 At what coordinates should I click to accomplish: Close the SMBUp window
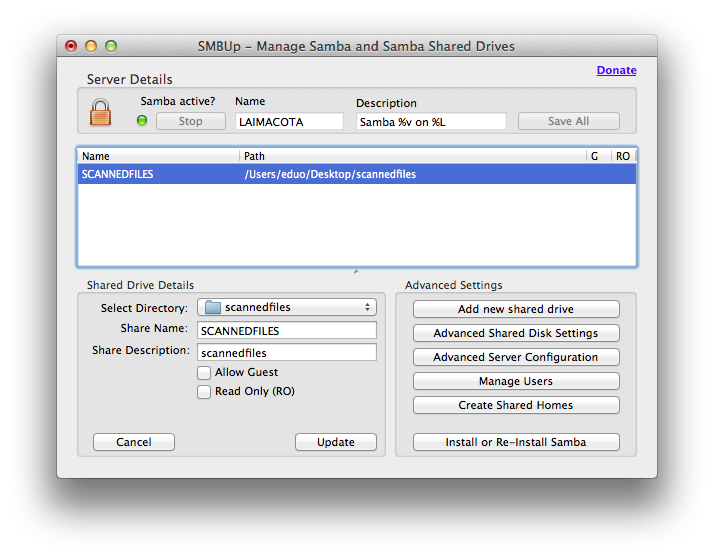(71, 46)
